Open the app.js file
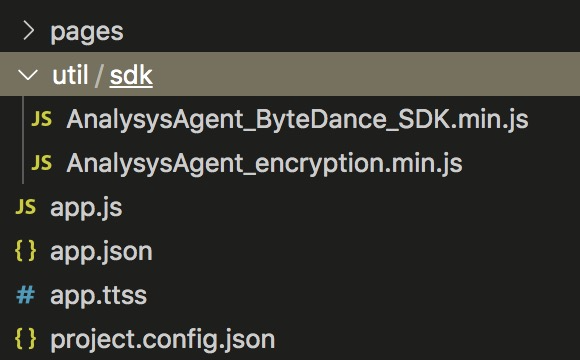580x360 pixels. click(86, 208)
